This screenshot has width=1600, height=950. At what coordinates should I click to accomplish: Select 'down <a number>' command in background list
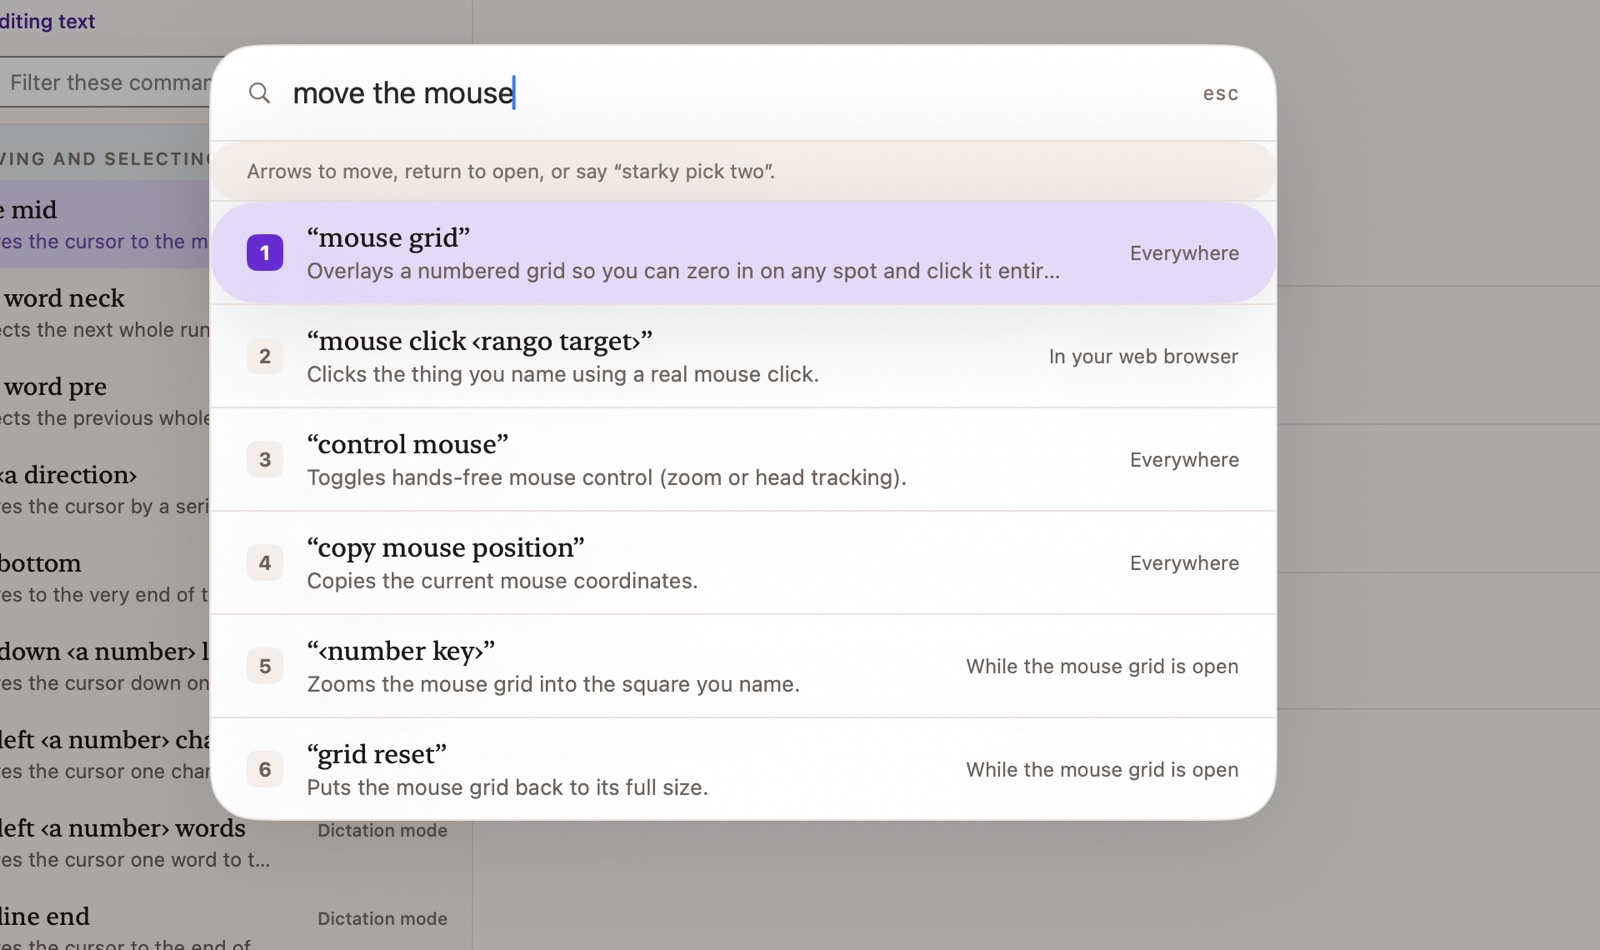[x=105, y=665]
